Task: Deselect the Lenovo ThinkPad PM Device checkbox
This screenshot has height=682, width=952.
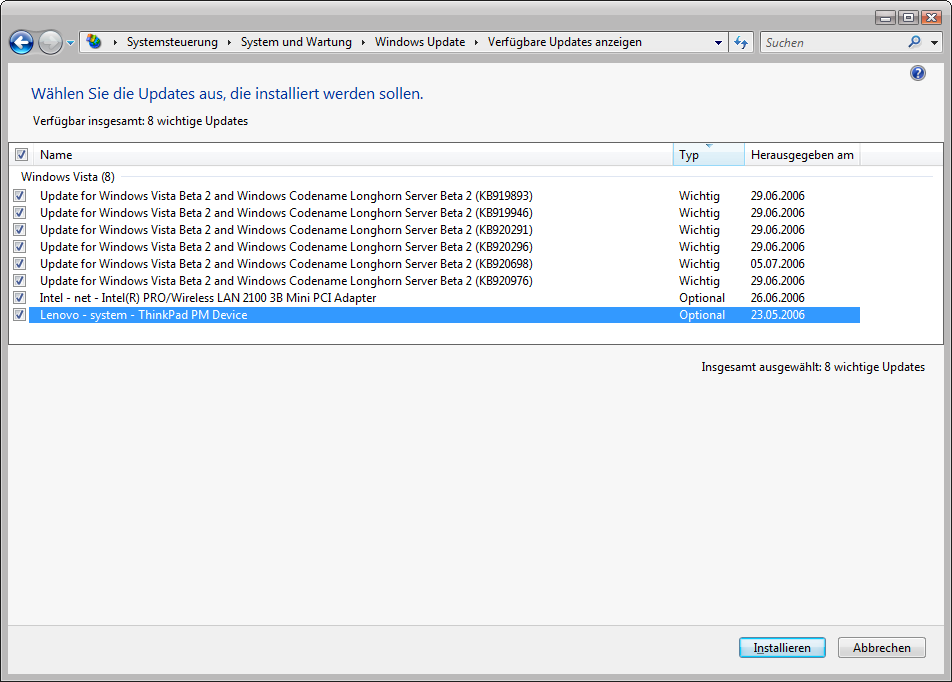Action: (20, 315)
